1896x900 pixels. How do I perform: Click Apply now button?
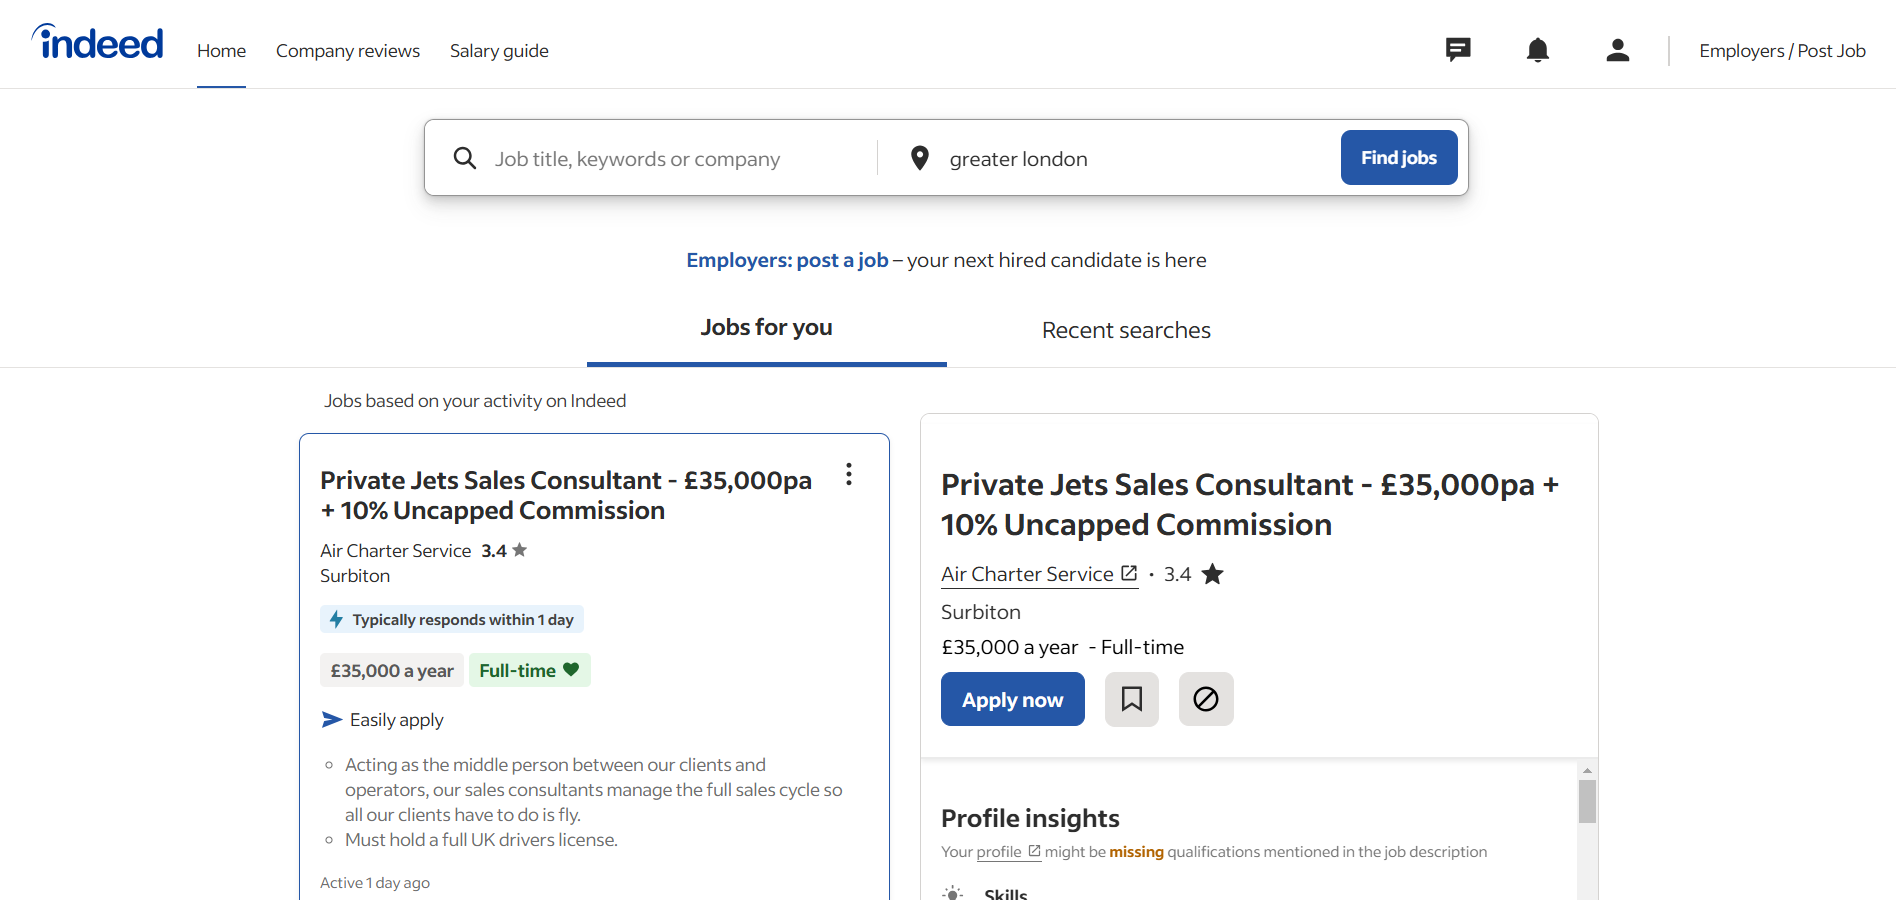(x=1013, y=699)
